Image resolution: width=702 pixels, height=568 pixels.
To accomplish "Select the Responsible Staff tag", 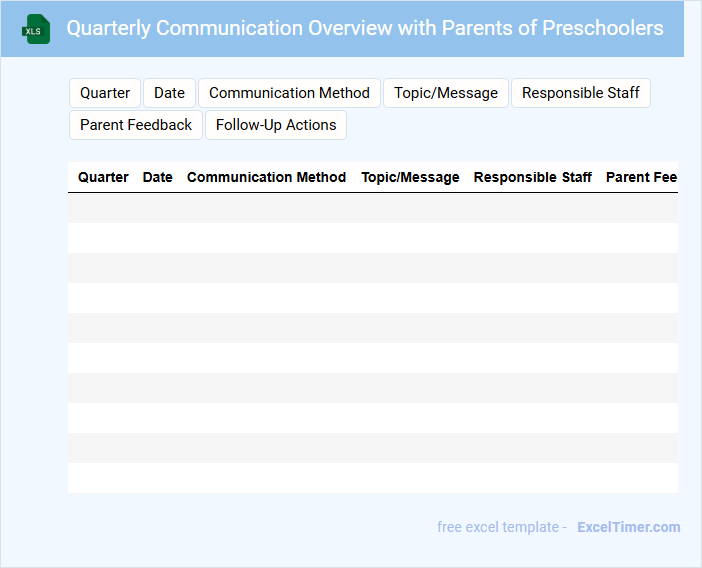I will point(580,93).
